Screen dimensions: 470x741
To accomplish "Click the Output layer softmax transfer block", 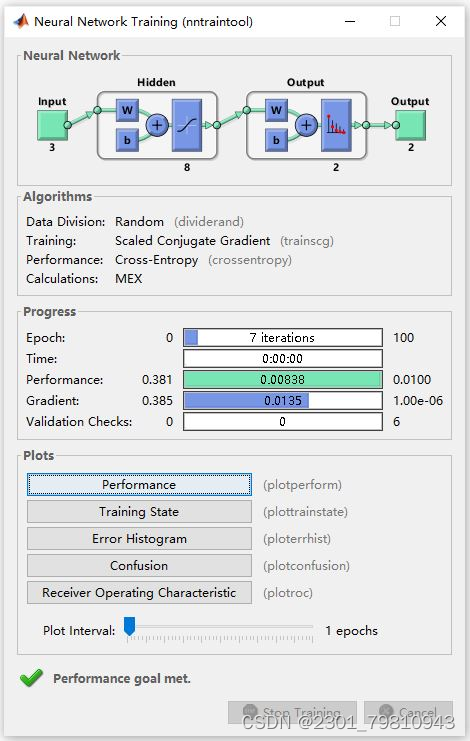I will click(336, 125).
